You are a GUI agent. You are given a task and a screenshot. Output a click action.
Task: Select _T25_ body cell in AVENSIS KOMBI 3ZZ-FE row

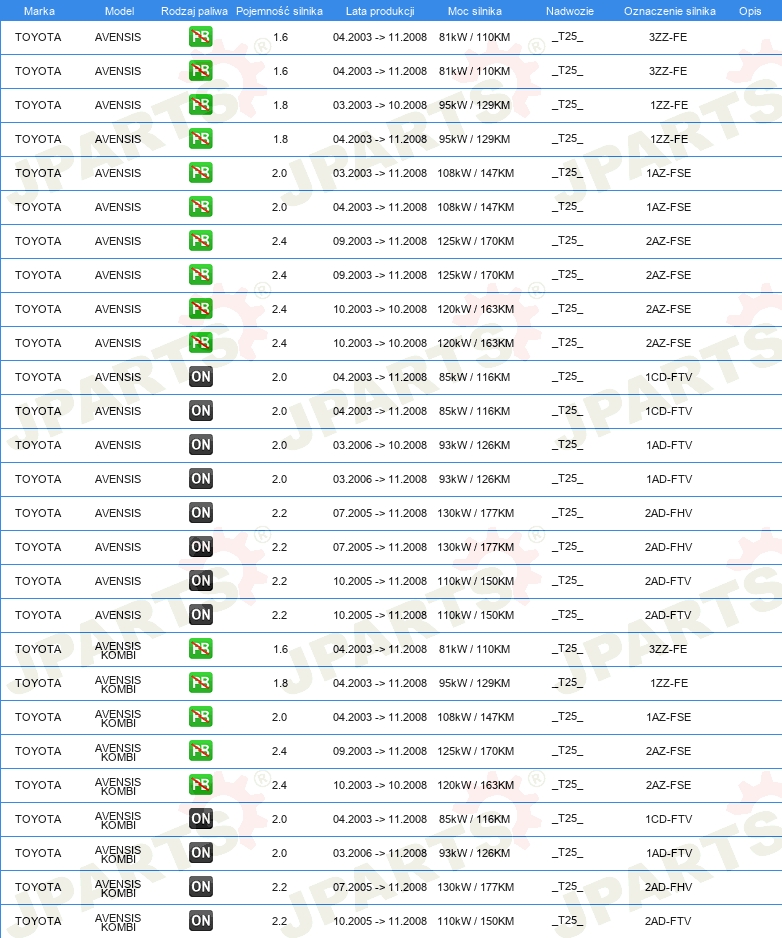567,649
